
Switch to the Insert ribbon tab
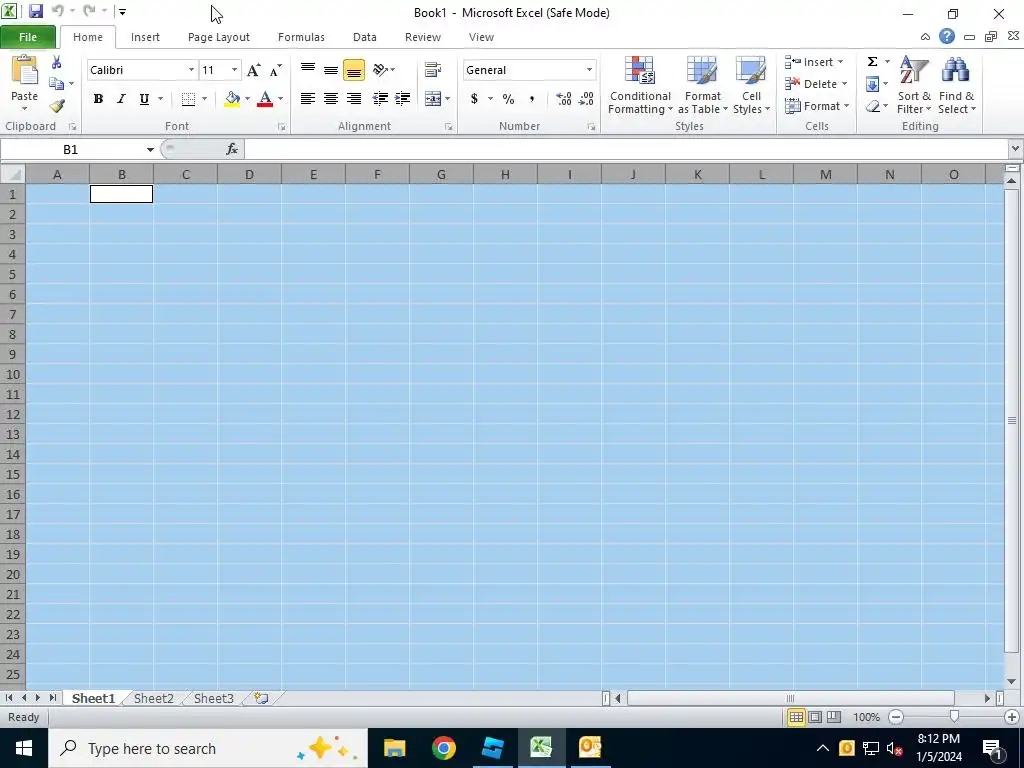pos(145,37)
